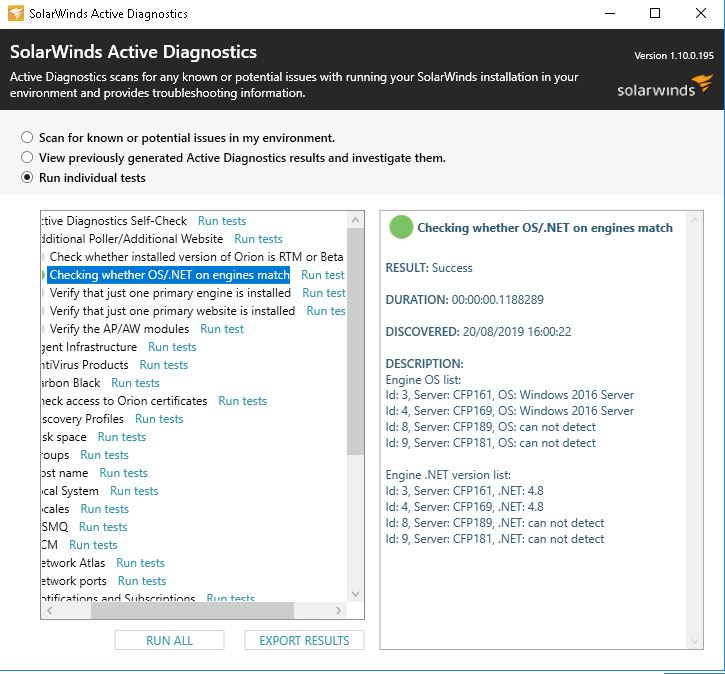Click the results panel scroll down arrow
This screenshot has height=674, width=725.
click(x=695, y=639)
